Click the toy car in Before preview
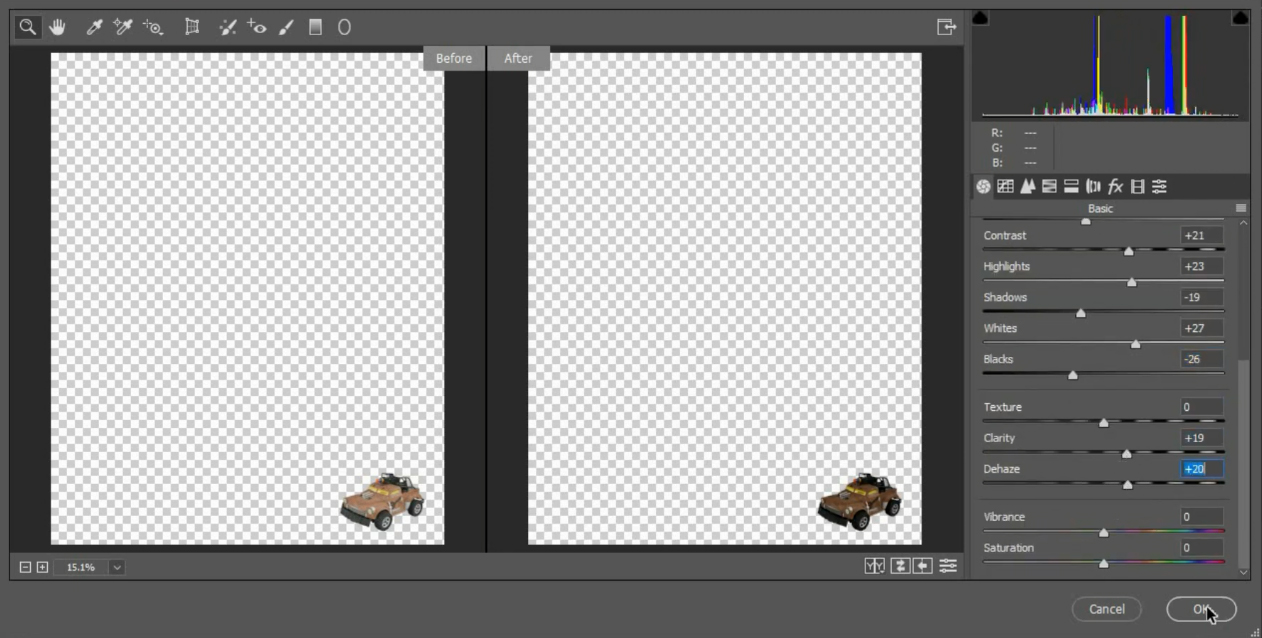The image size is (1262, 638). [382, 501]
